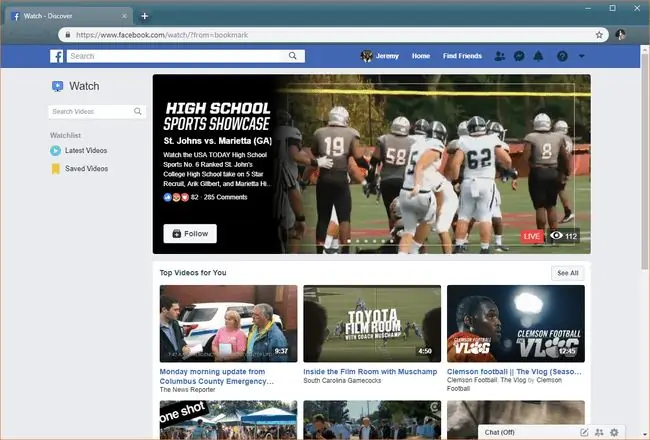Open friend requests icon in header
The width and height of the screenshot is (650, 440).
(x=500, y=56)
